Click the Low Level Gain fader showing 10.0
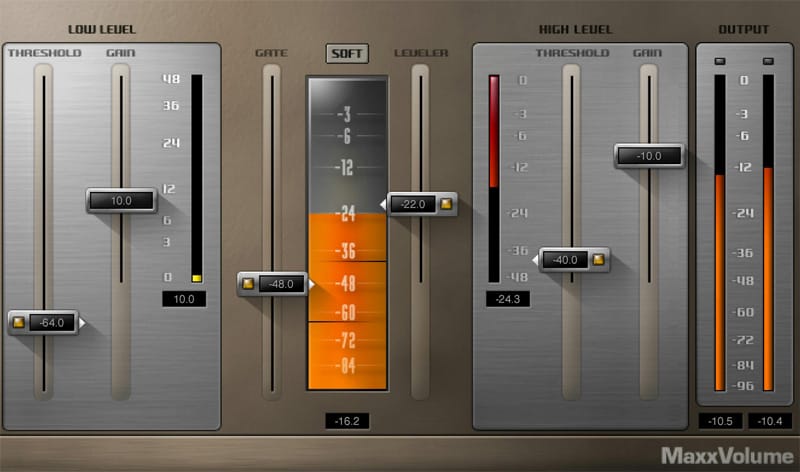 tap(121, 201)
